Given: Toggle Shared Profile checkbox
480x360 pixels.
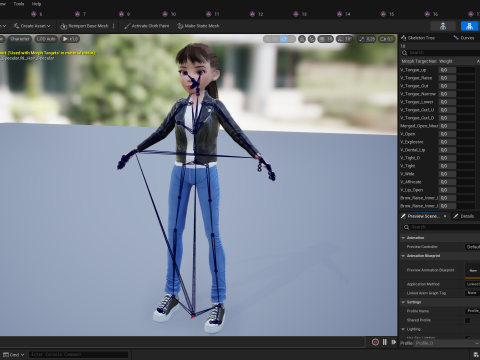Looking at the screenshot, I should (468, 320).
